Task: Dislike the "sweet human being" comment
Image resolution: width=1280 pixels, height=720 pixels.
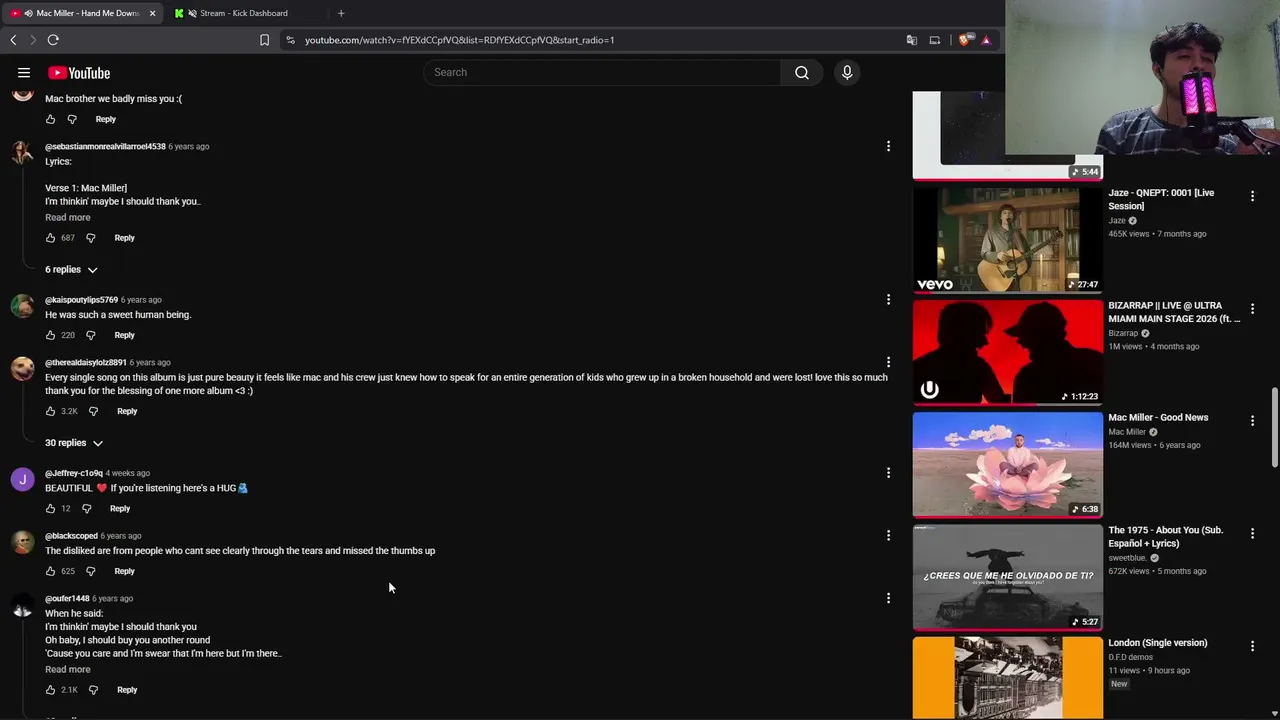Action: (90, 335)
